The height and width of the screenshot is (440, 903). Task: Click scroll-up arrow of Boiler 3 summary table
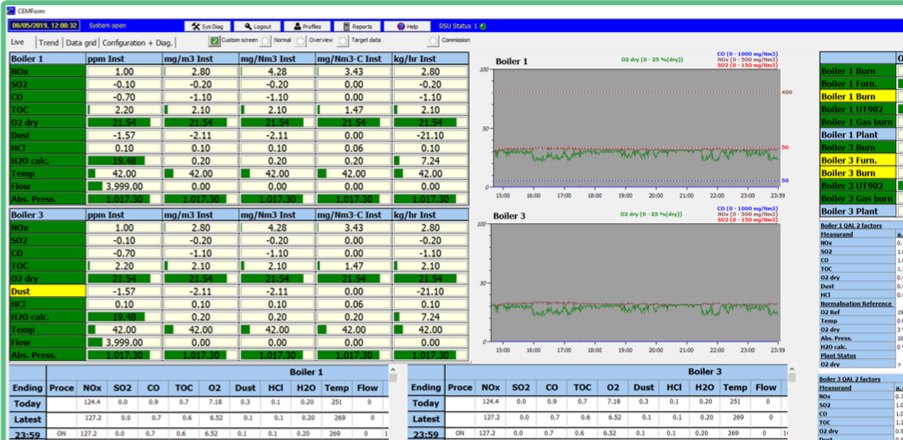(792, 369)
